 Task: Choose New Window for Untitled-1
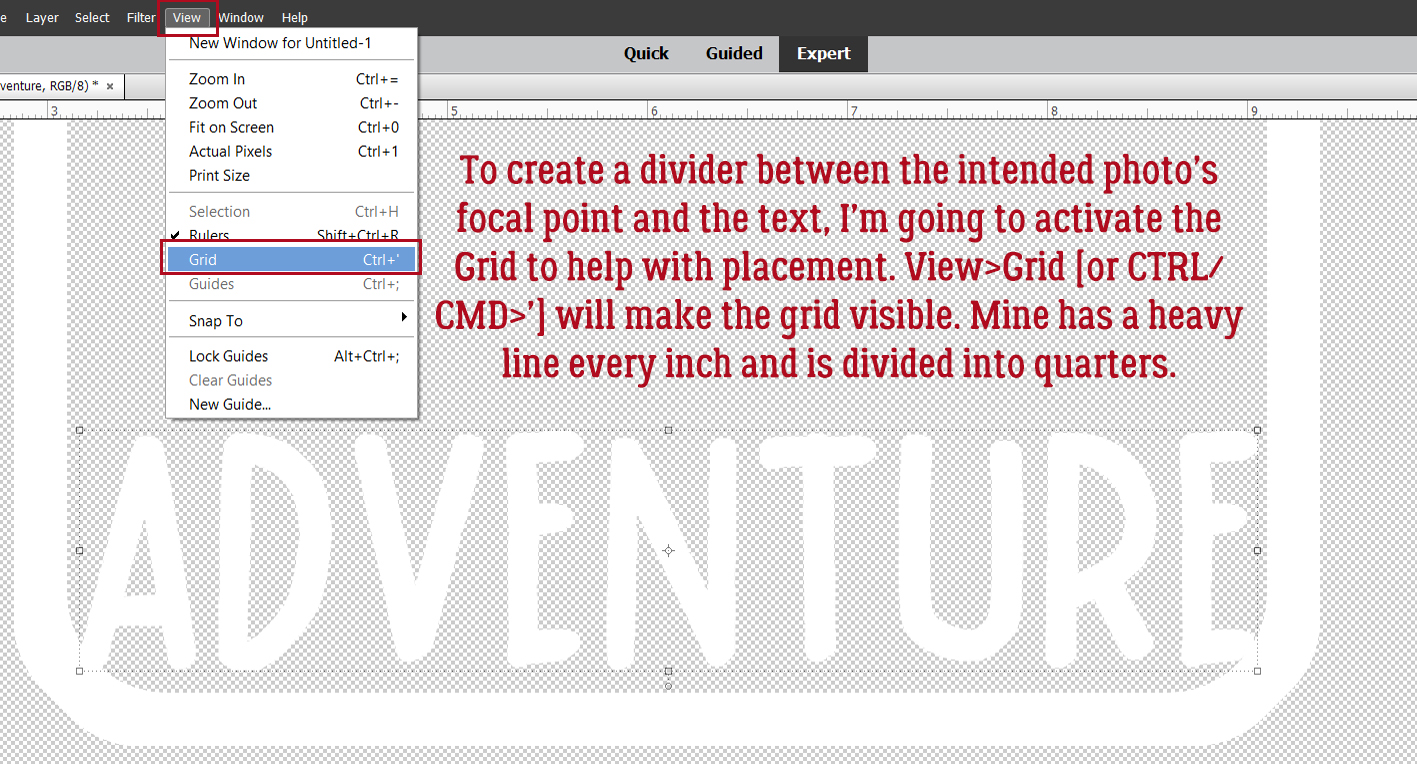point(292,43)
